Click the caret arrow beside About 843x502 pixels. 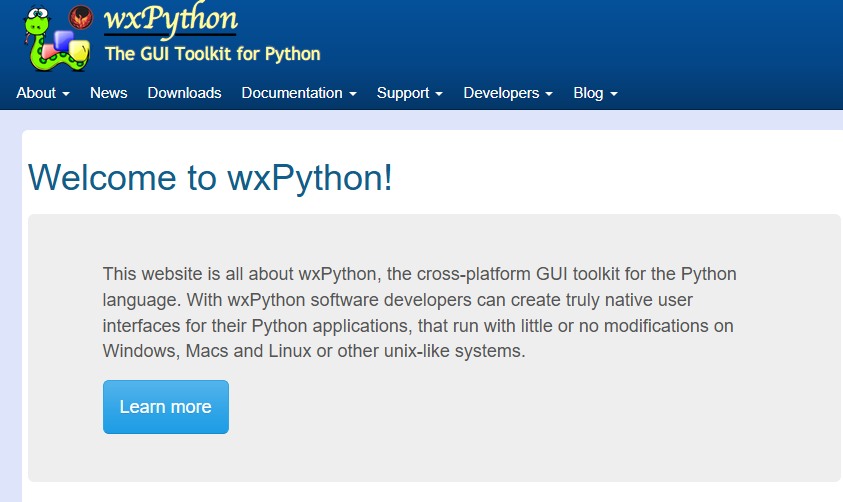click(x=66, y=94)
